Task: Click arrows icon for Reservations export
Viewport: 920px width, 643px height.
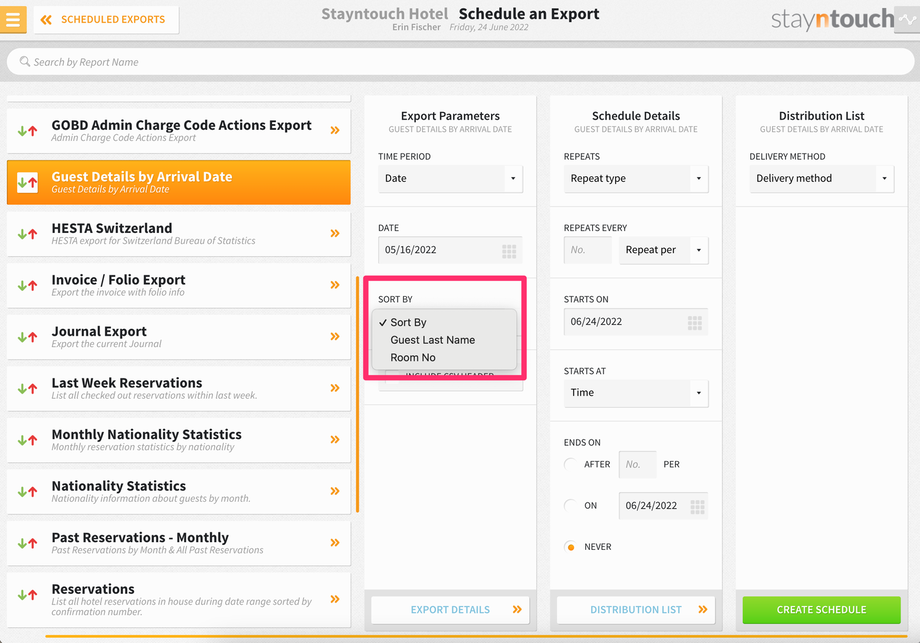Action: 28,595
